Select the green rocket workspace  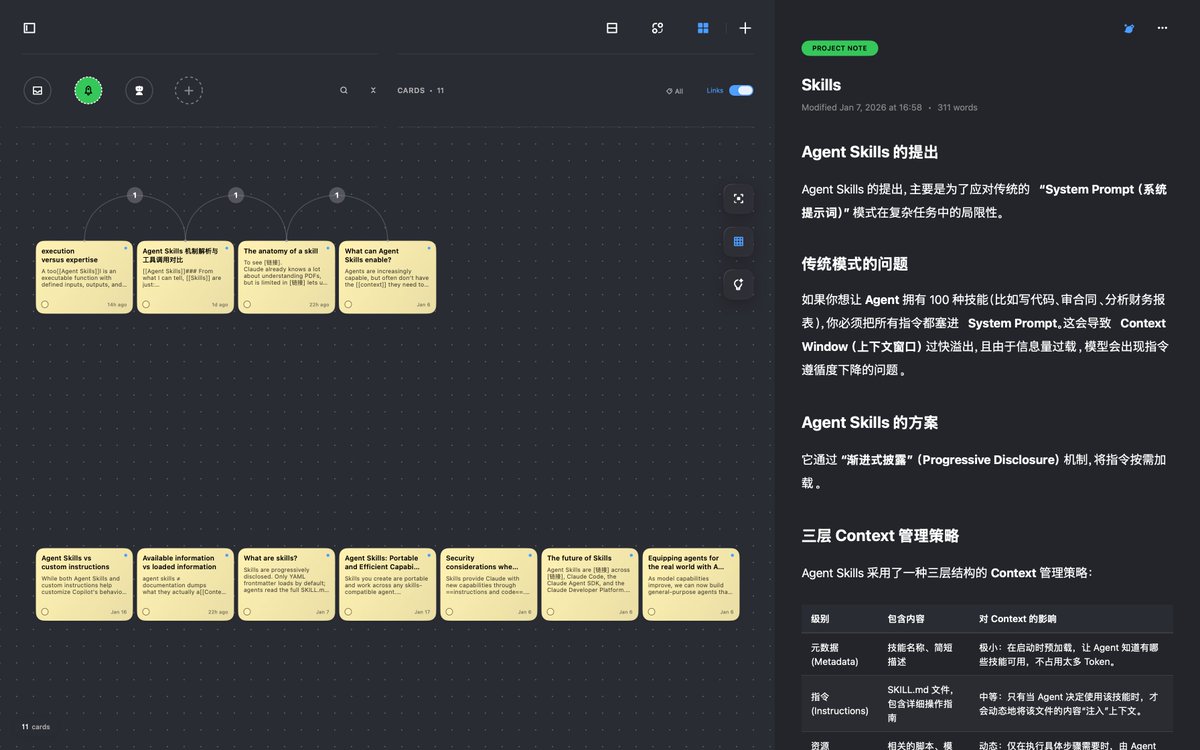click(88, 90)
